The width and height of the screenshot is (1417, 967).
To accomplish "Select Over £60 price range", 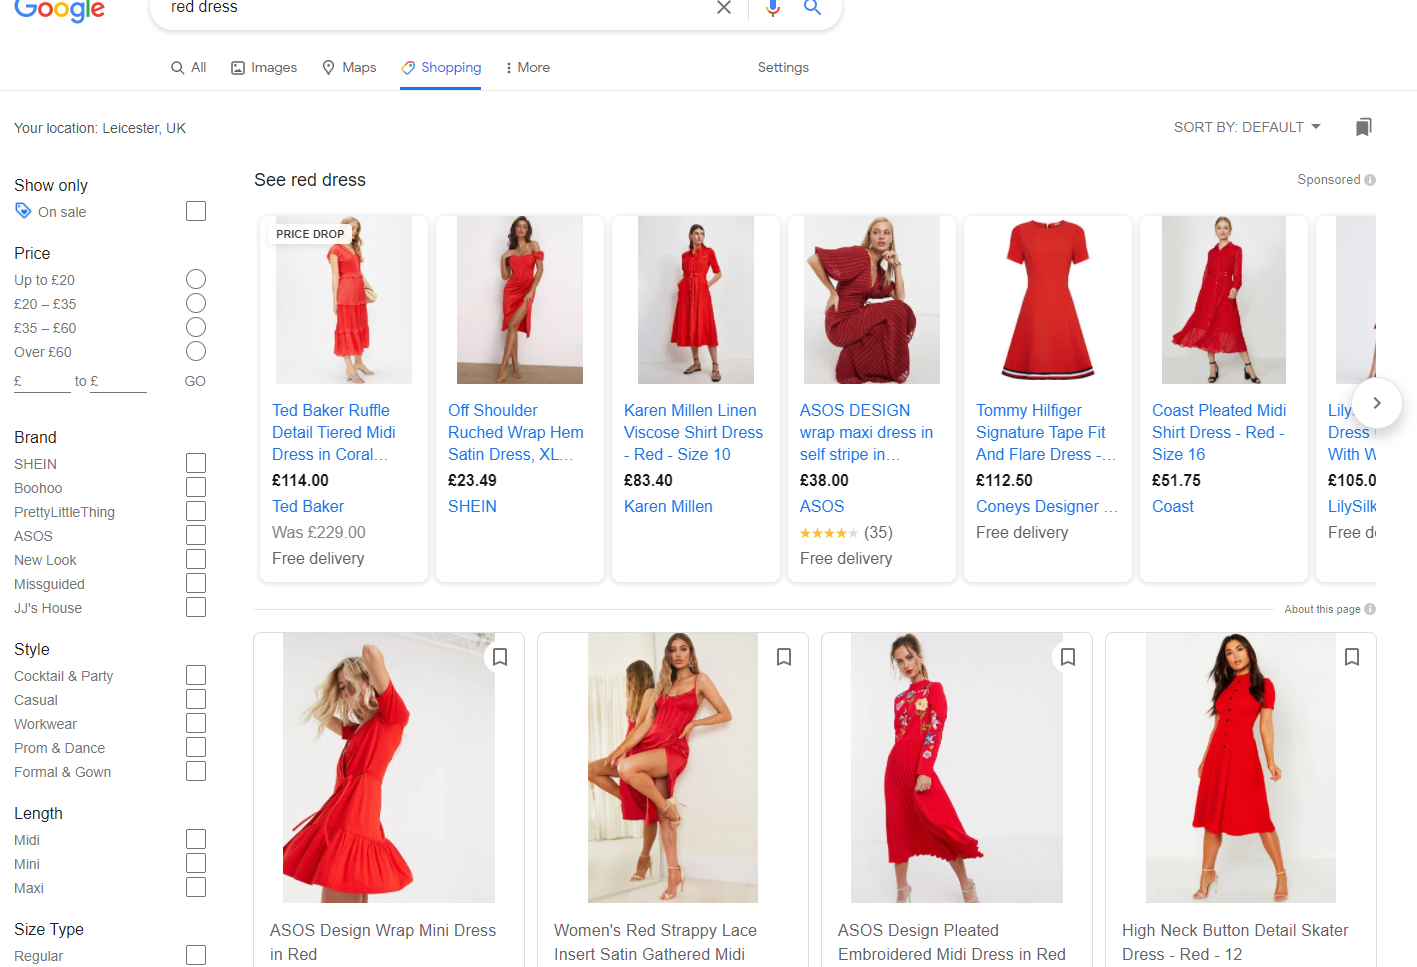I will (196, 351).
